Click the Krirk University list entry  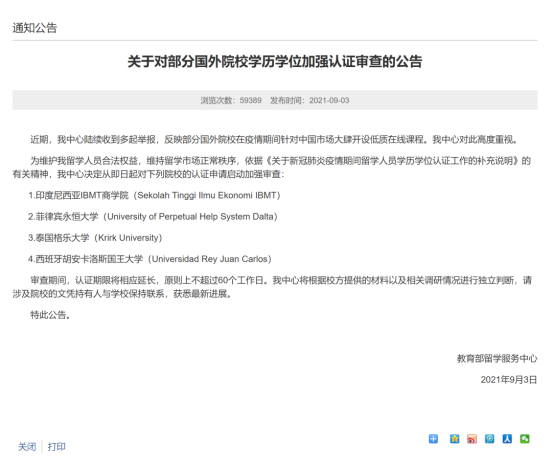point(95,238)
